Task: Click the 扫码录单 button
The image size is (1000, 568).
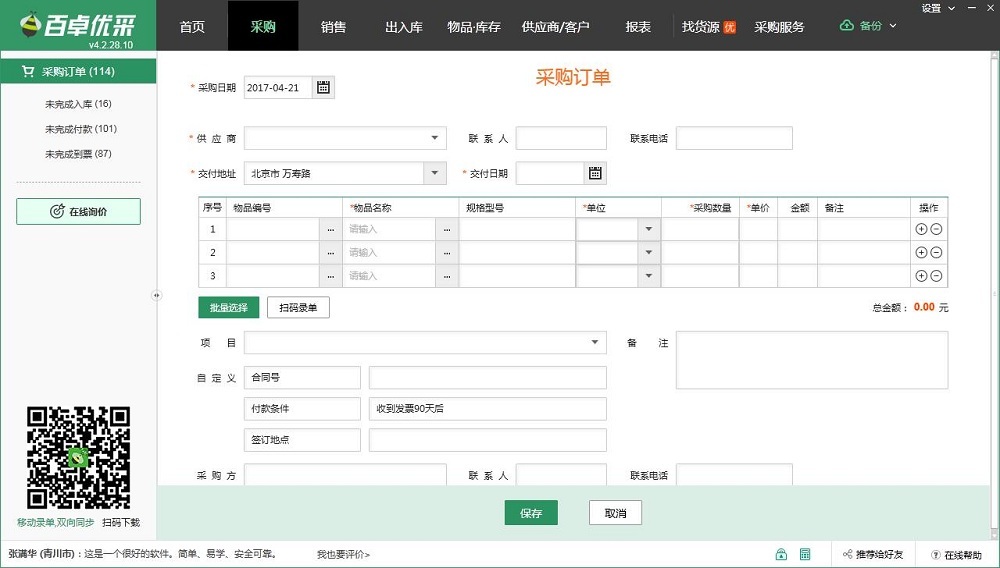Action: coord(298,307)
